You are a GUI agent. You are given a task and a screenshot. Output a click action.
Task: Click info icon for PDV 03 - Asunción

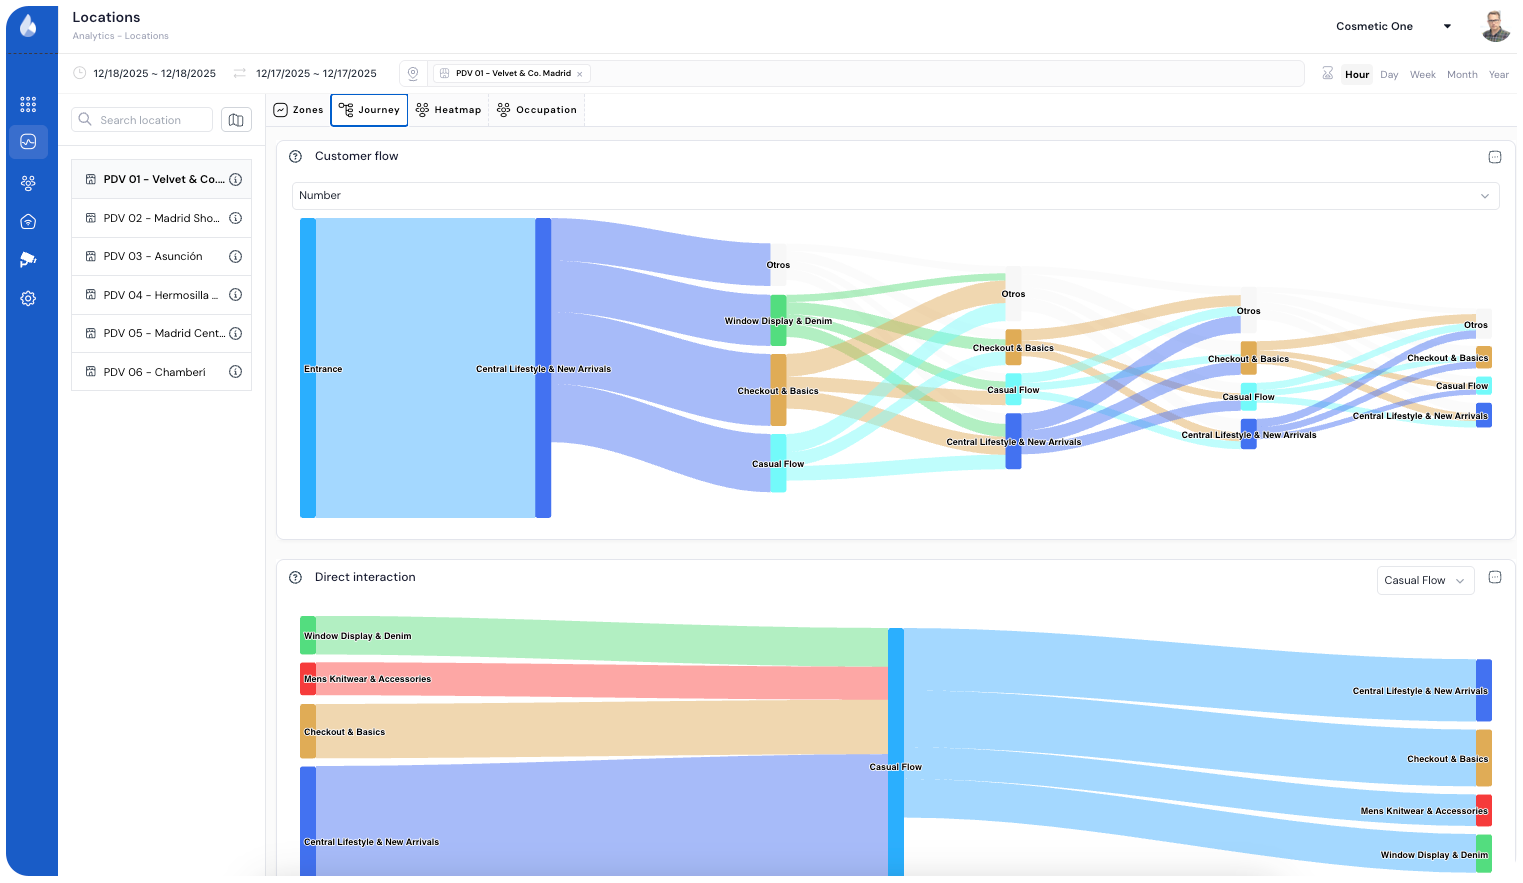(236, 257)
